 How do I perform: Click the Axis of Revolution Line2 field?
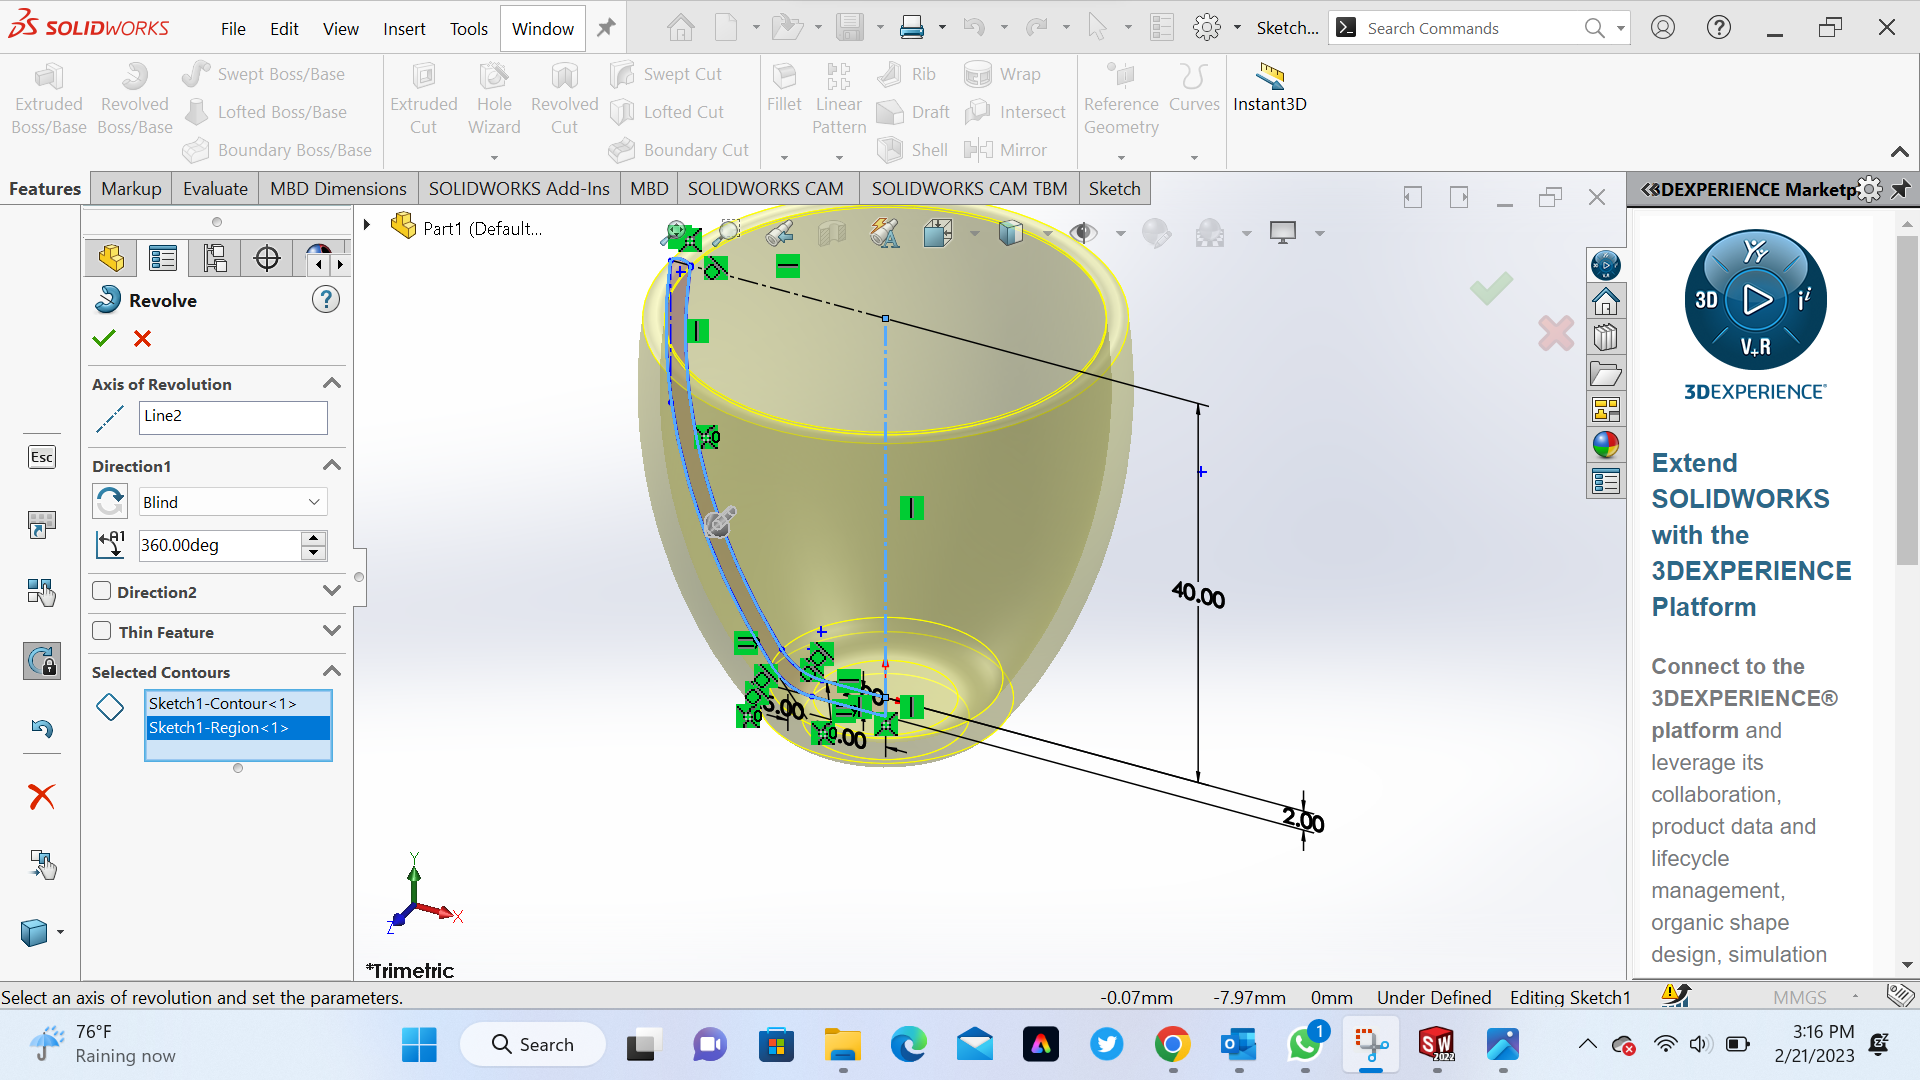[233, 417]
